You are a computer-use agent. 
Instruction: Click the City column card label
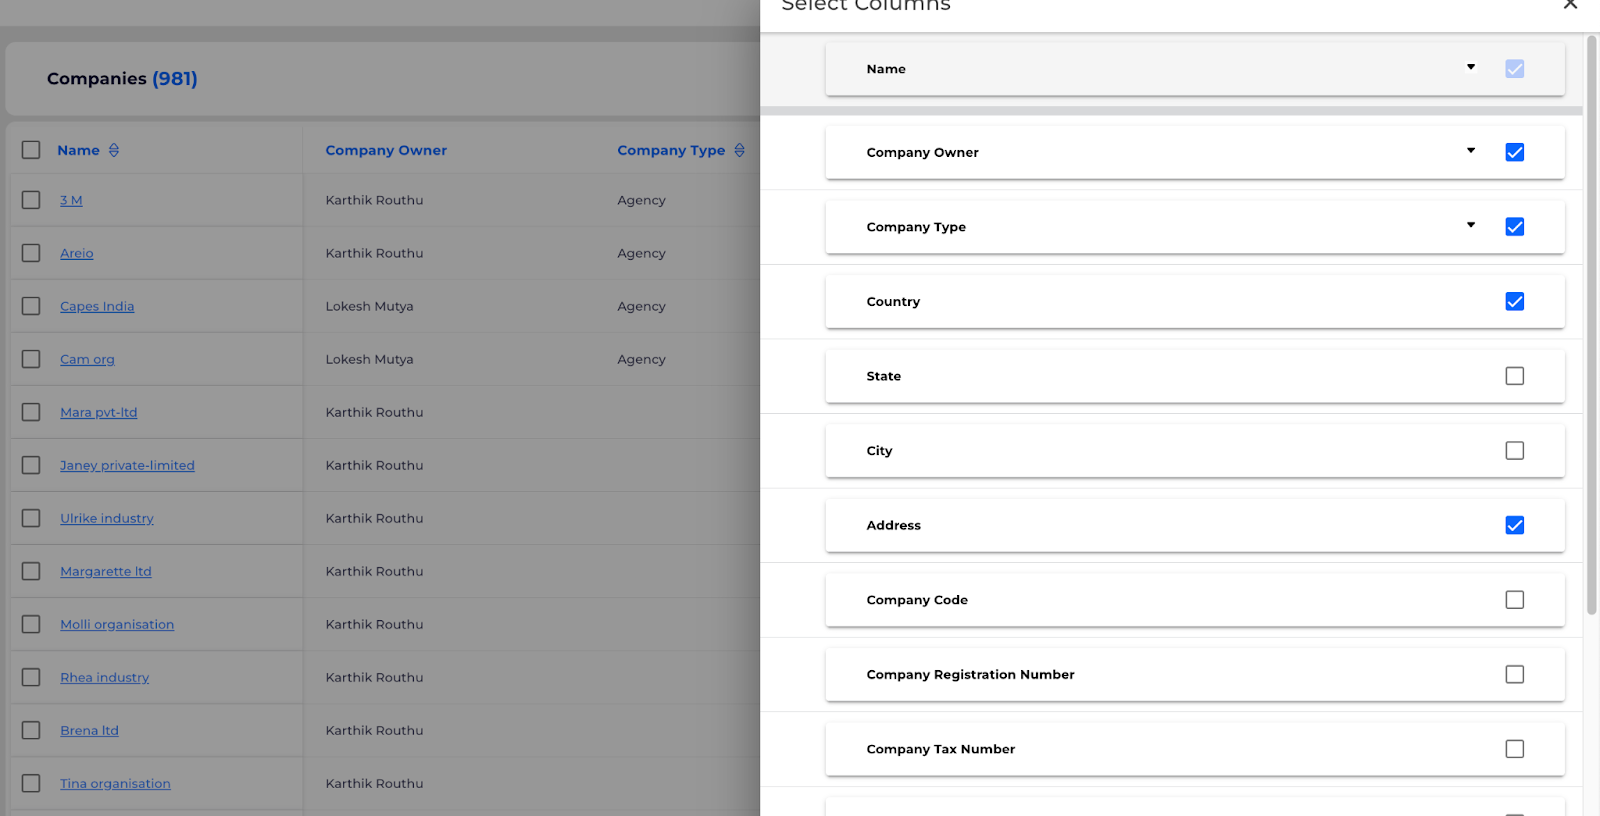point(879,451)
